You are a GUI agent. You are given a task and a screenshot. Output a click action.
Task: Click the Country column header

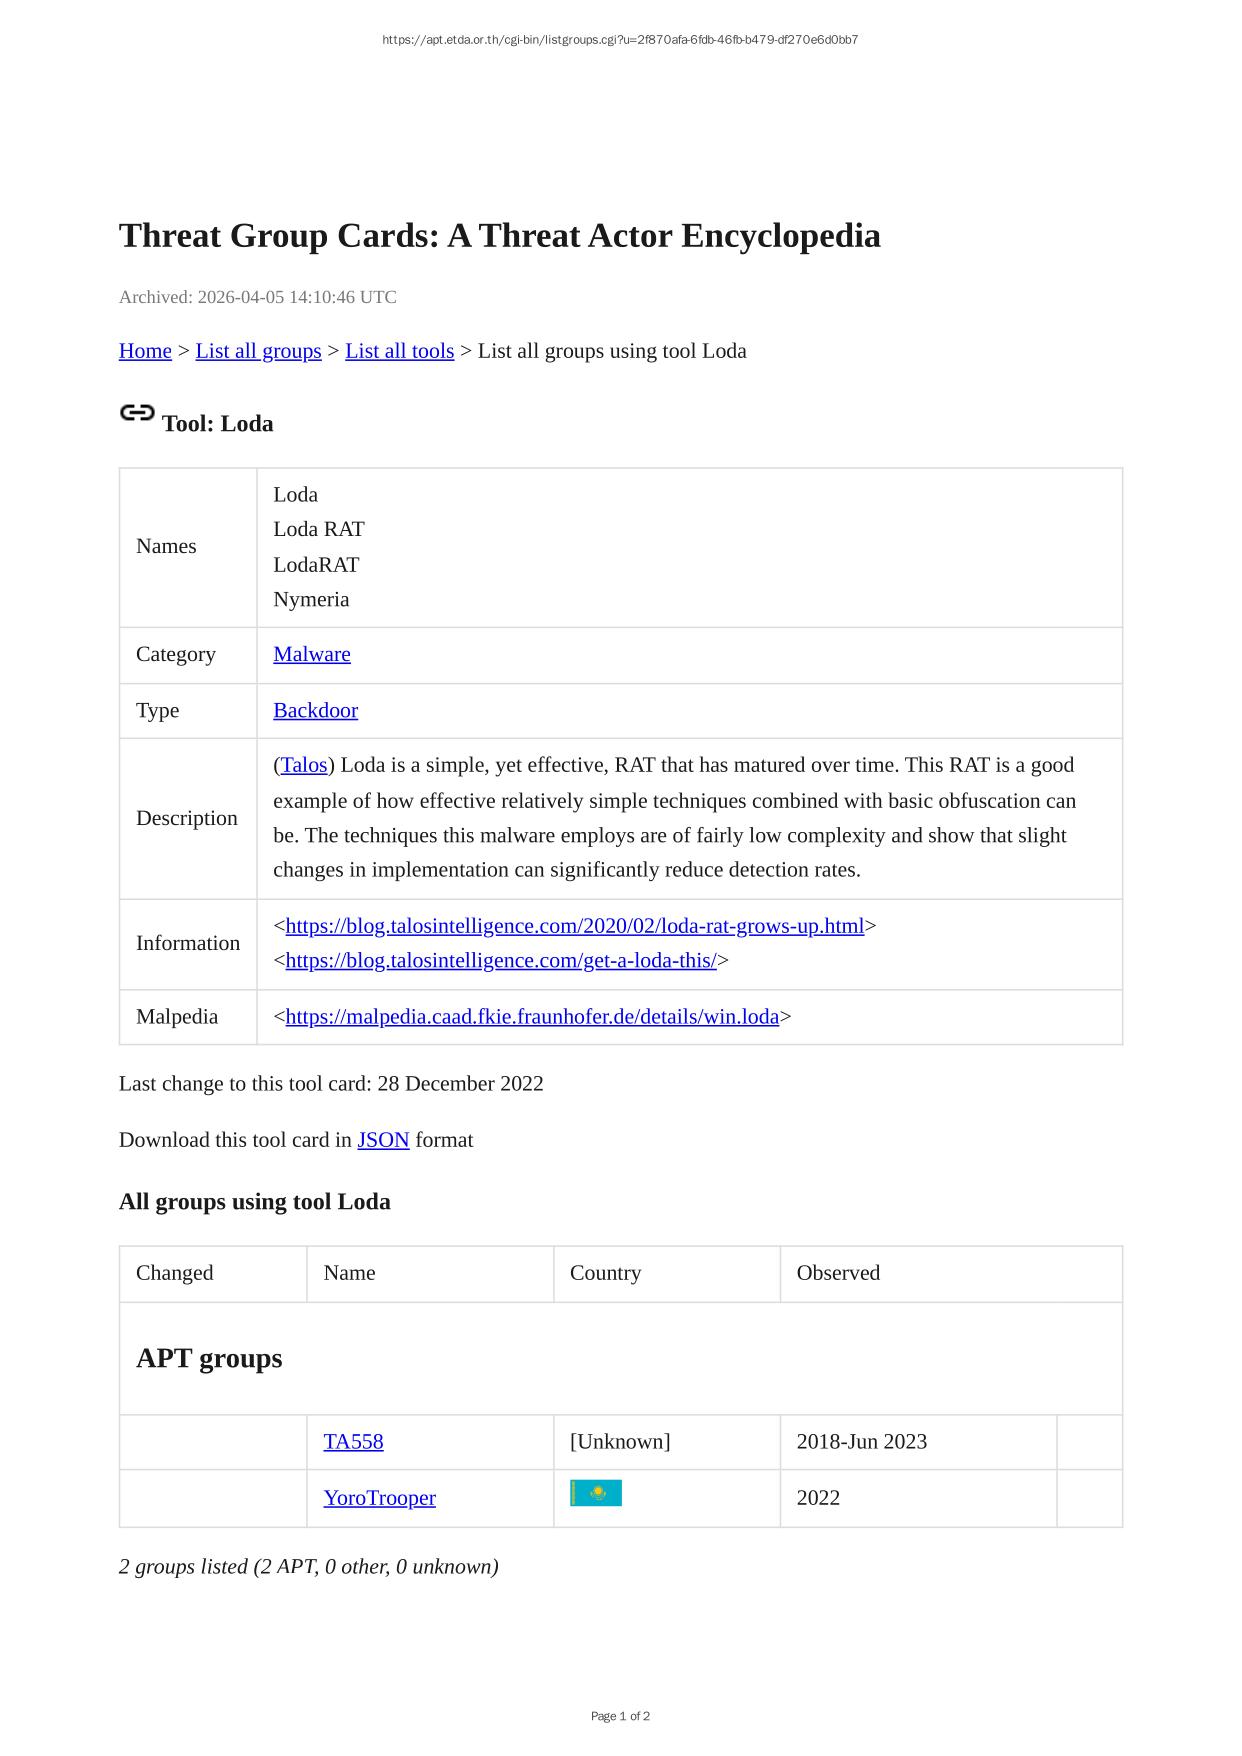(x=605, y=1273)
